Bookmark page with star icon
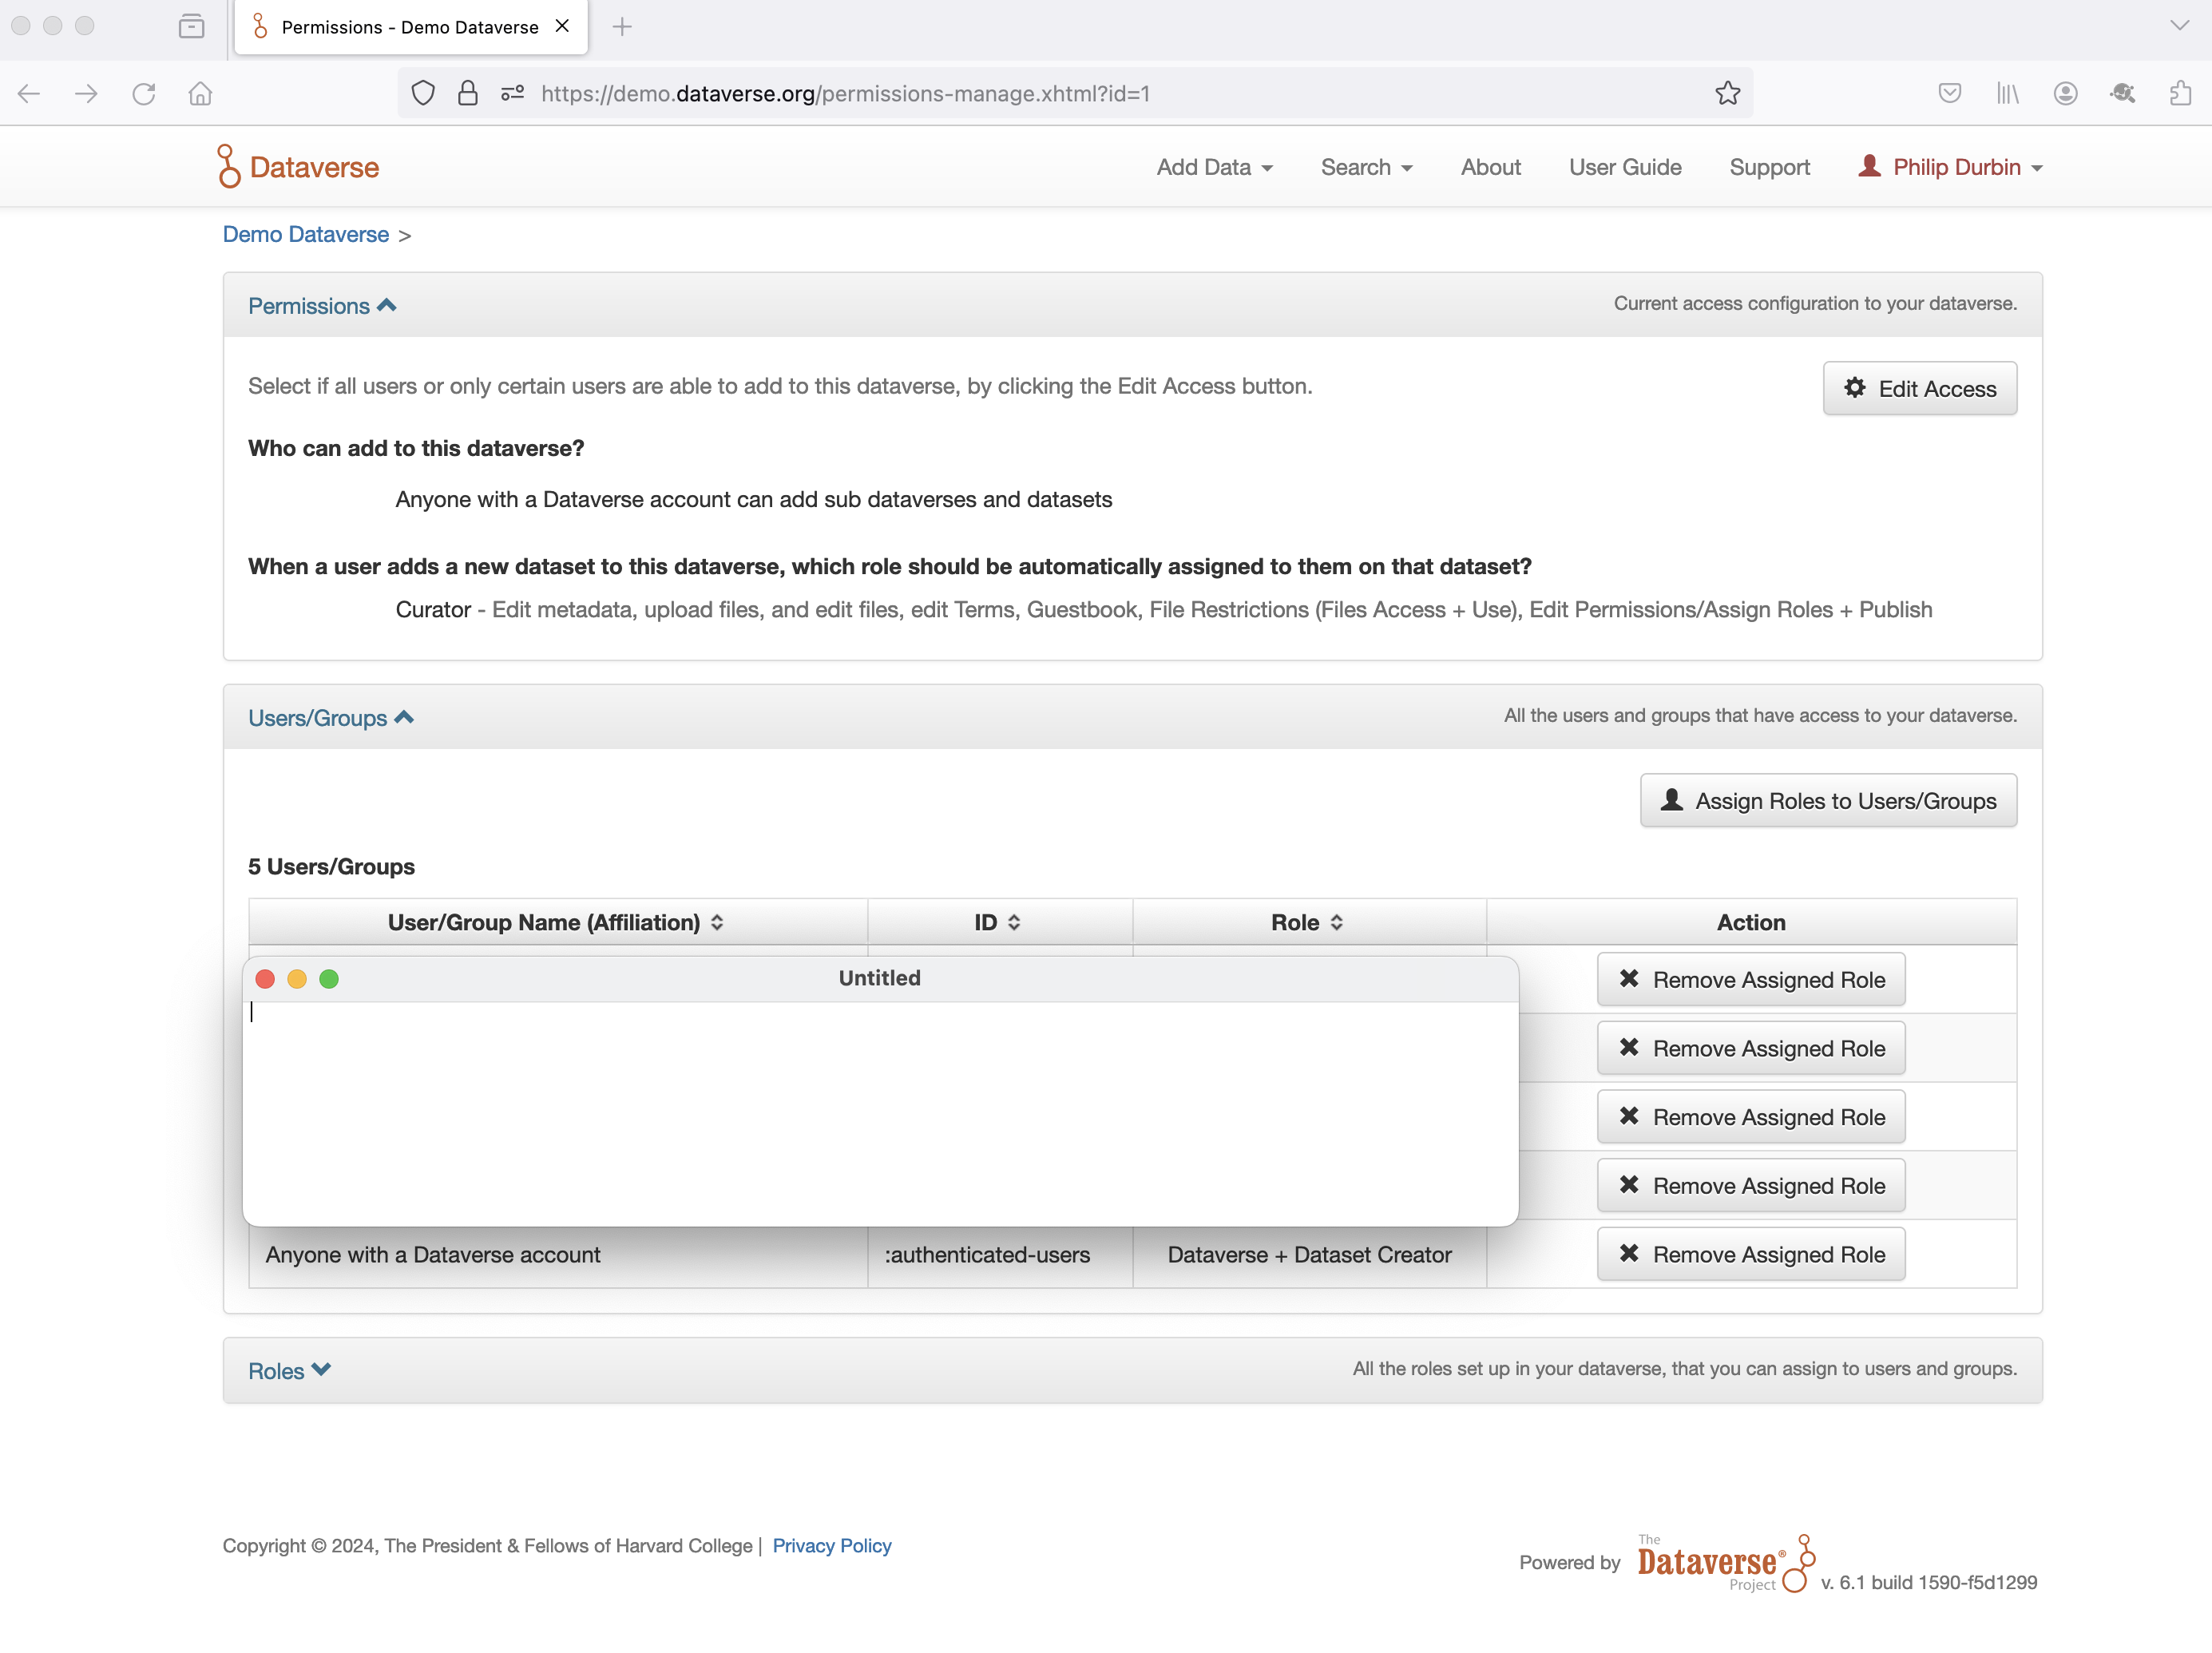 [1727, 93]
